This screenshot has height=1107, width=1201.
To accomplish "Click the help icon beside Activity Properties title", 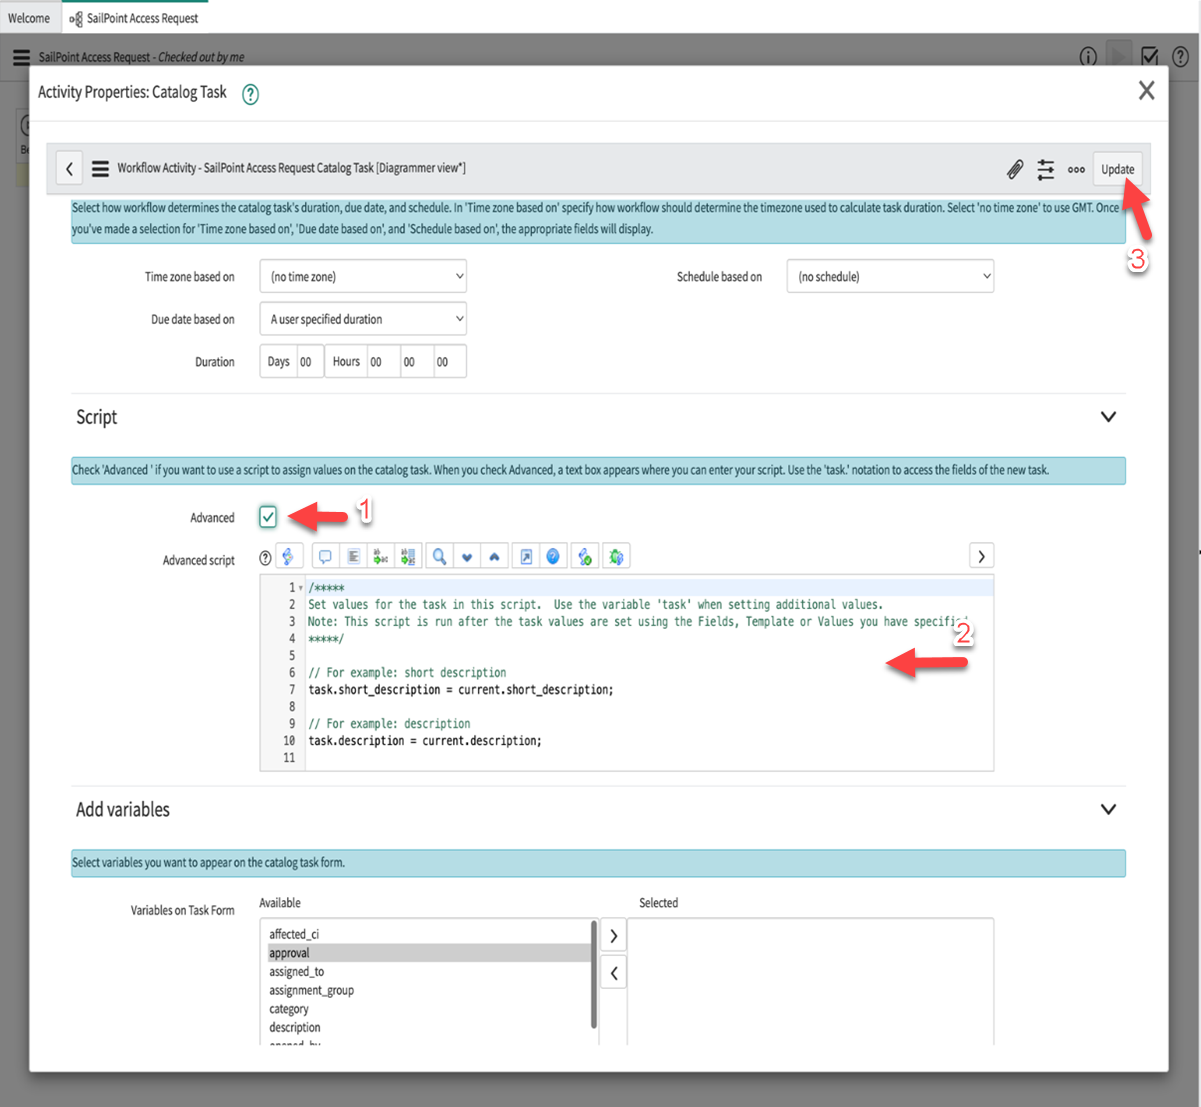I will coord(251,94).
